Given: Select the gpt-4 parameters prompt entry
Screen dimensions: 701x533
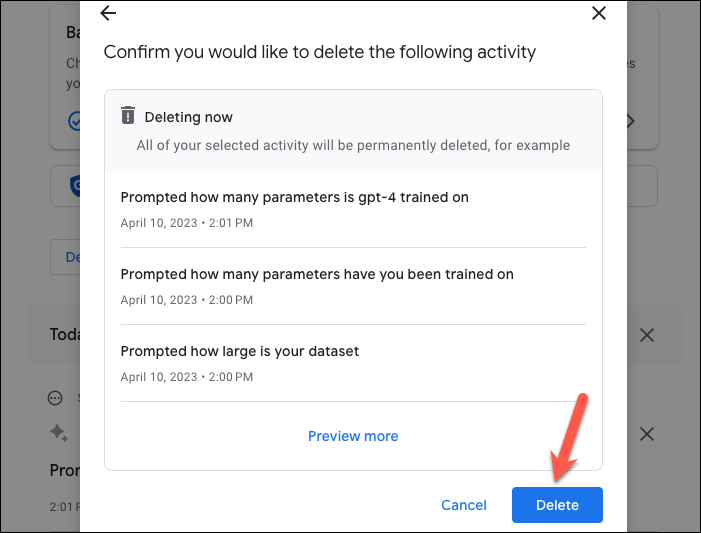Looking at the screenshot, I should tap(353, 209).
